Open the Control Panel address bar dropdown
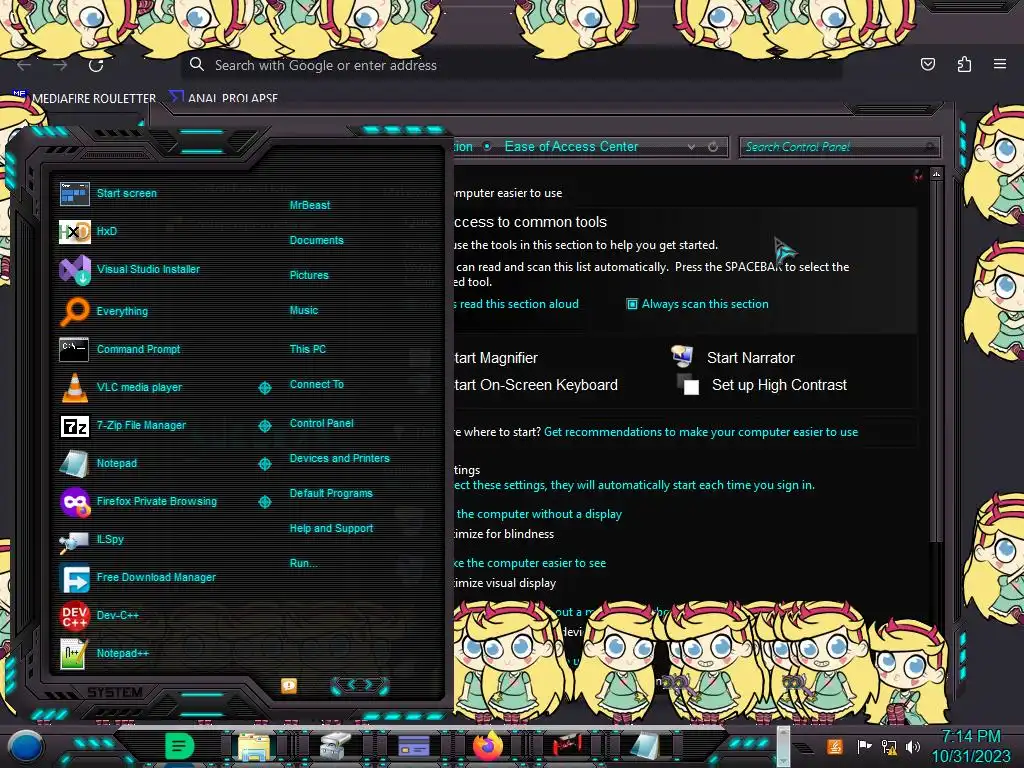1024x768 pixels. pos(691,147)
